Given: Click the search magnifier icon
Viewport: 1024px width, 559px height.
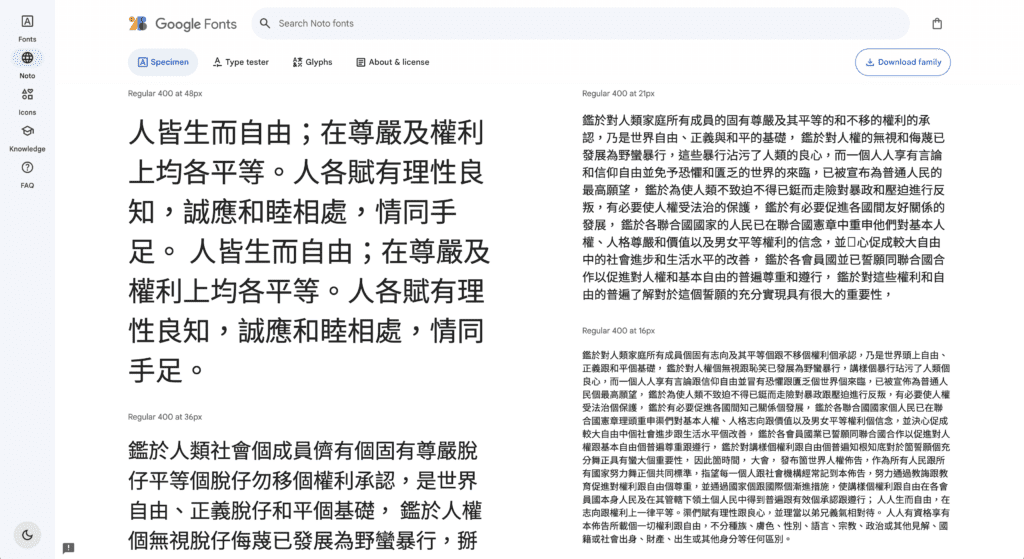Looking at the screenshot, I should coord(264,24).
